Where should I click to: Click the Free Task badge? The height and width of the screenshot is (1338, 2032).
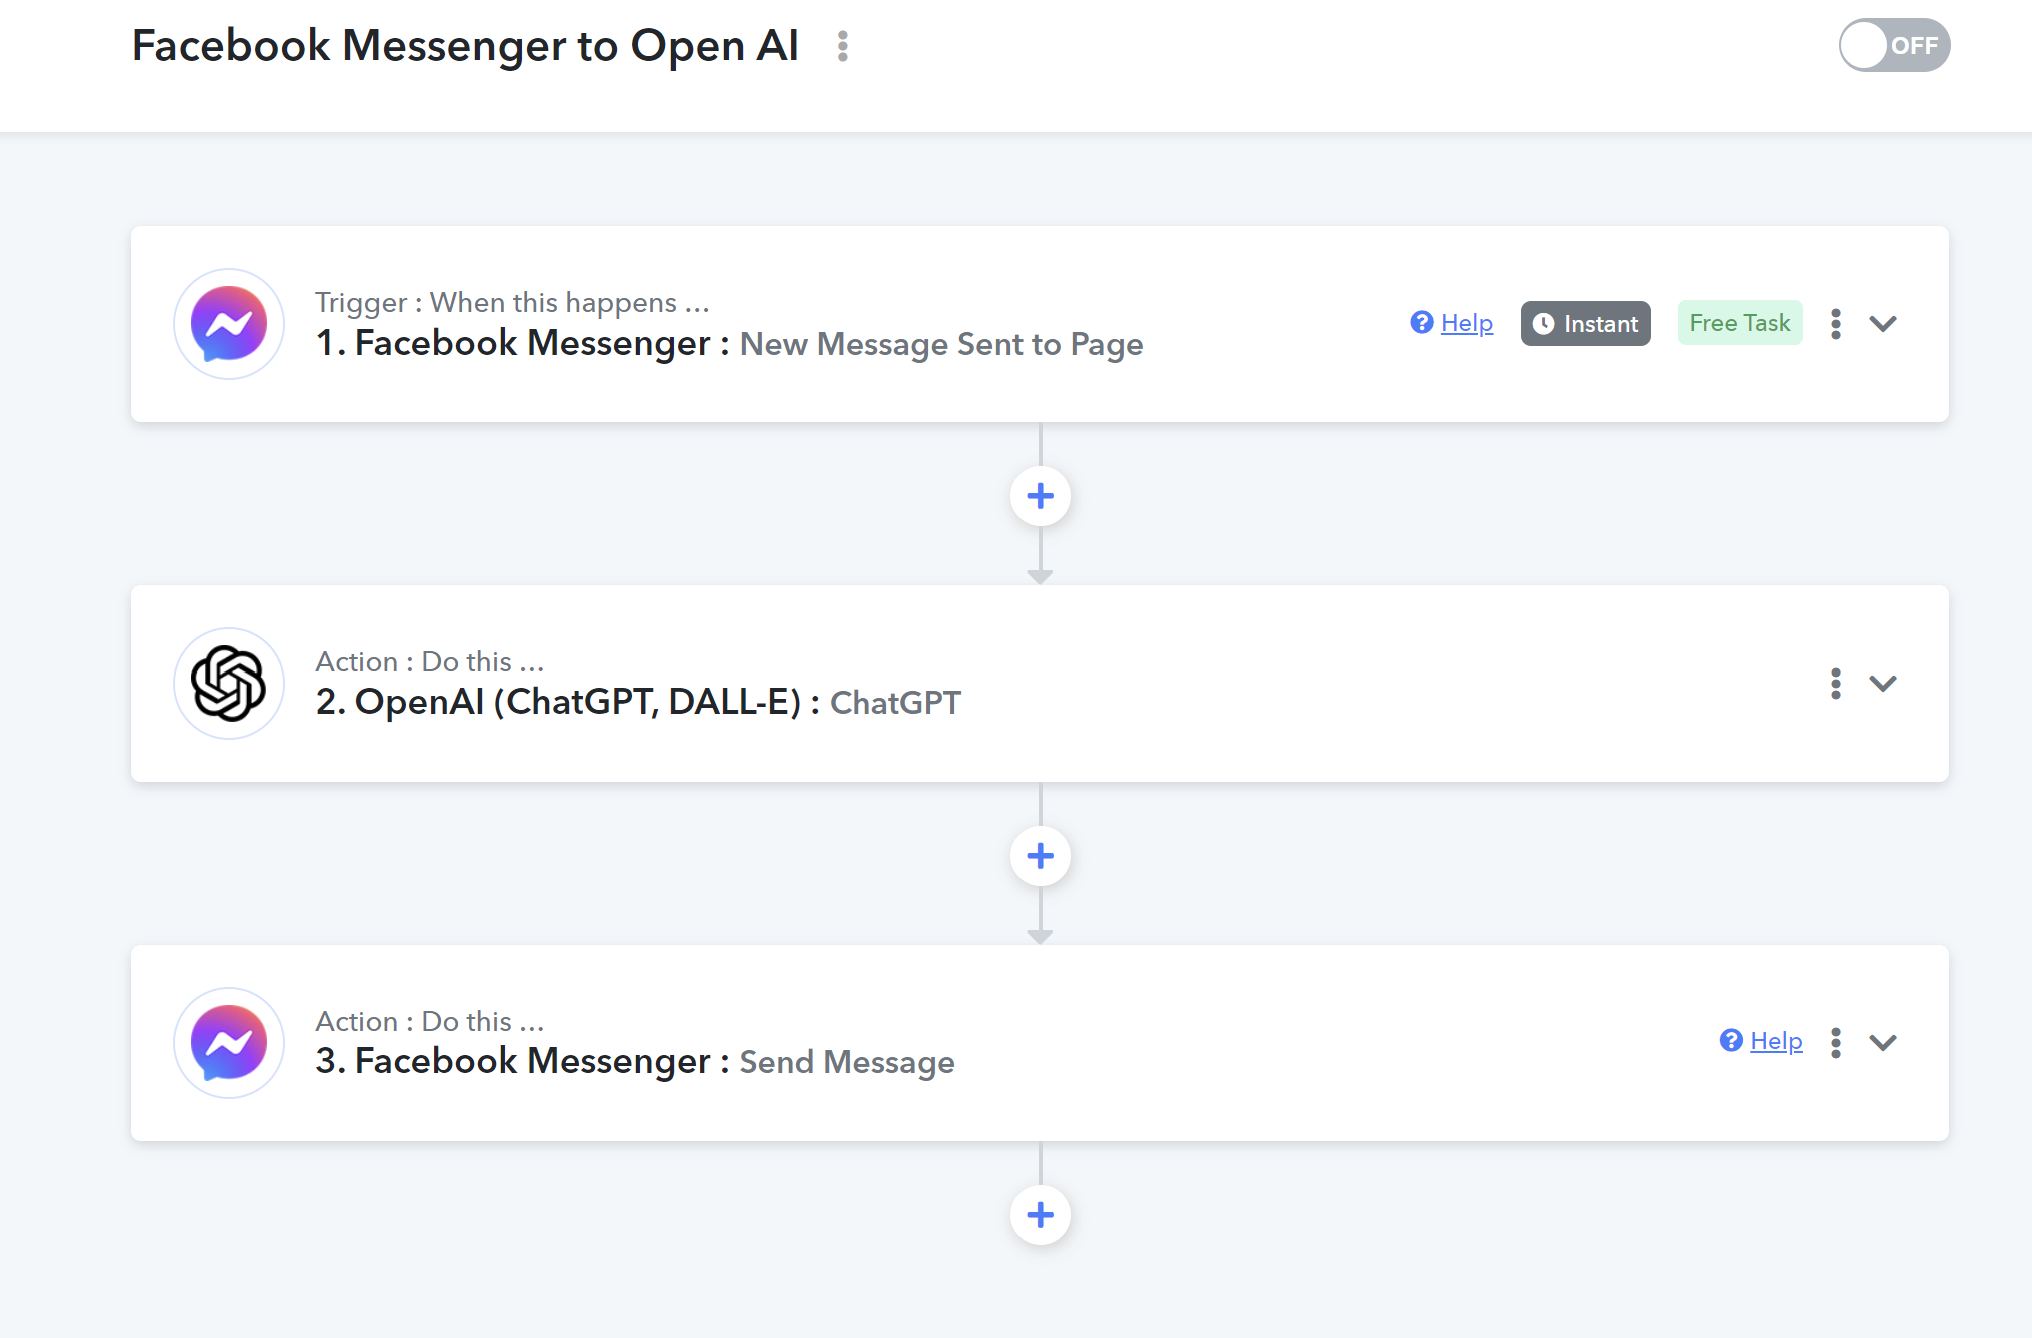[1740, 323]
